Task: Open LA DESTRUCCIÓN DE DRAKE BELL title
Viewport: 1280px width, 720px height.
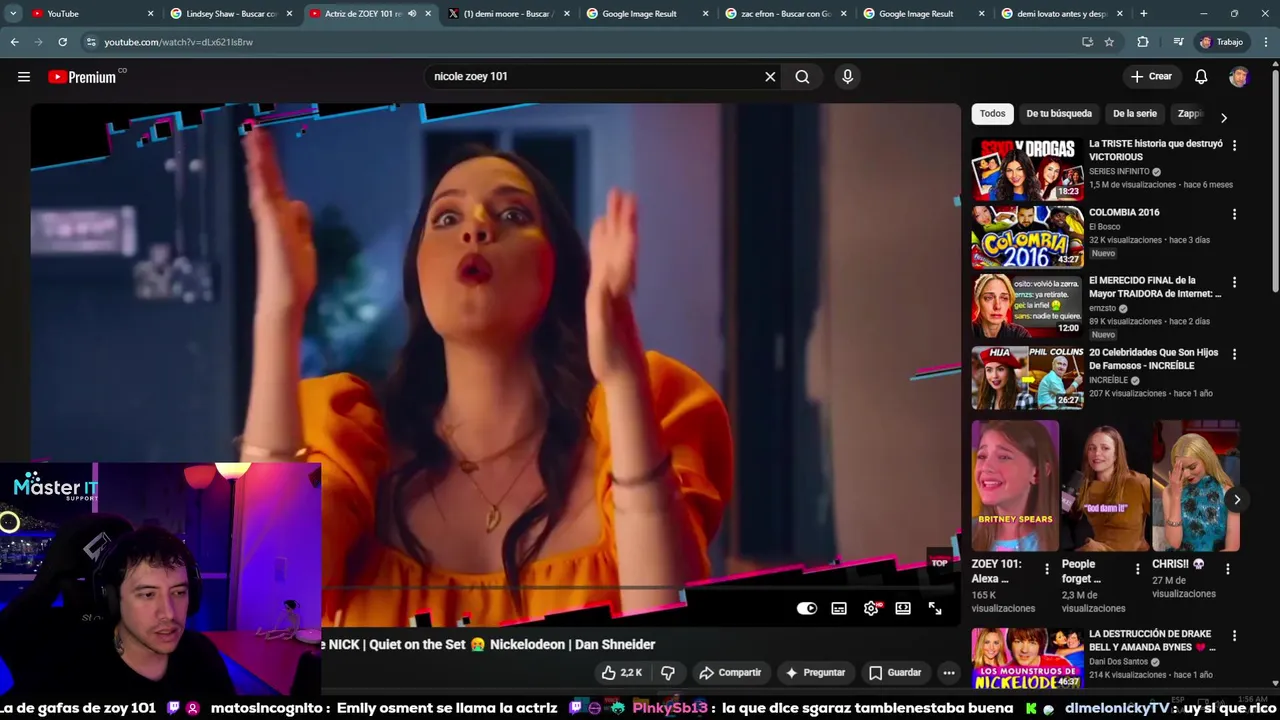Action: 1152,640
